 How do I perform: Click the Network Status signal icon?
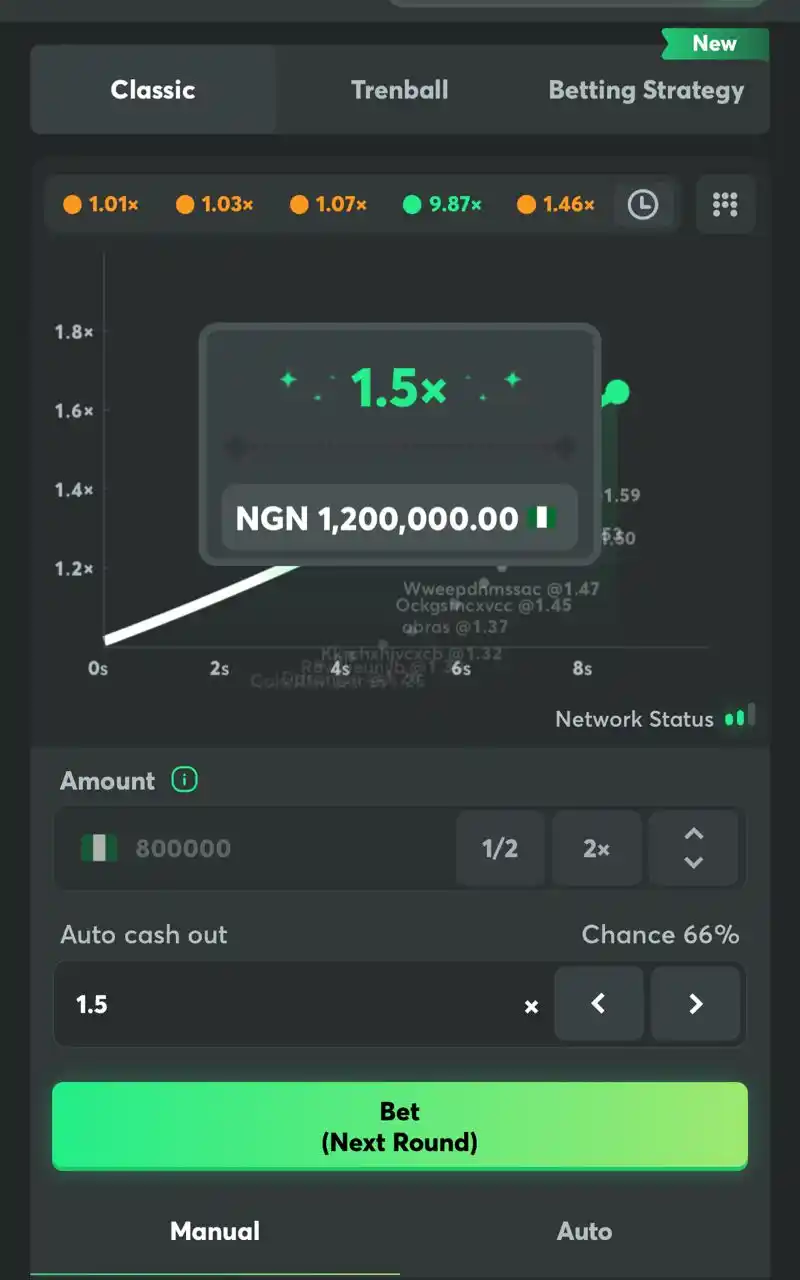click(740, 717)
